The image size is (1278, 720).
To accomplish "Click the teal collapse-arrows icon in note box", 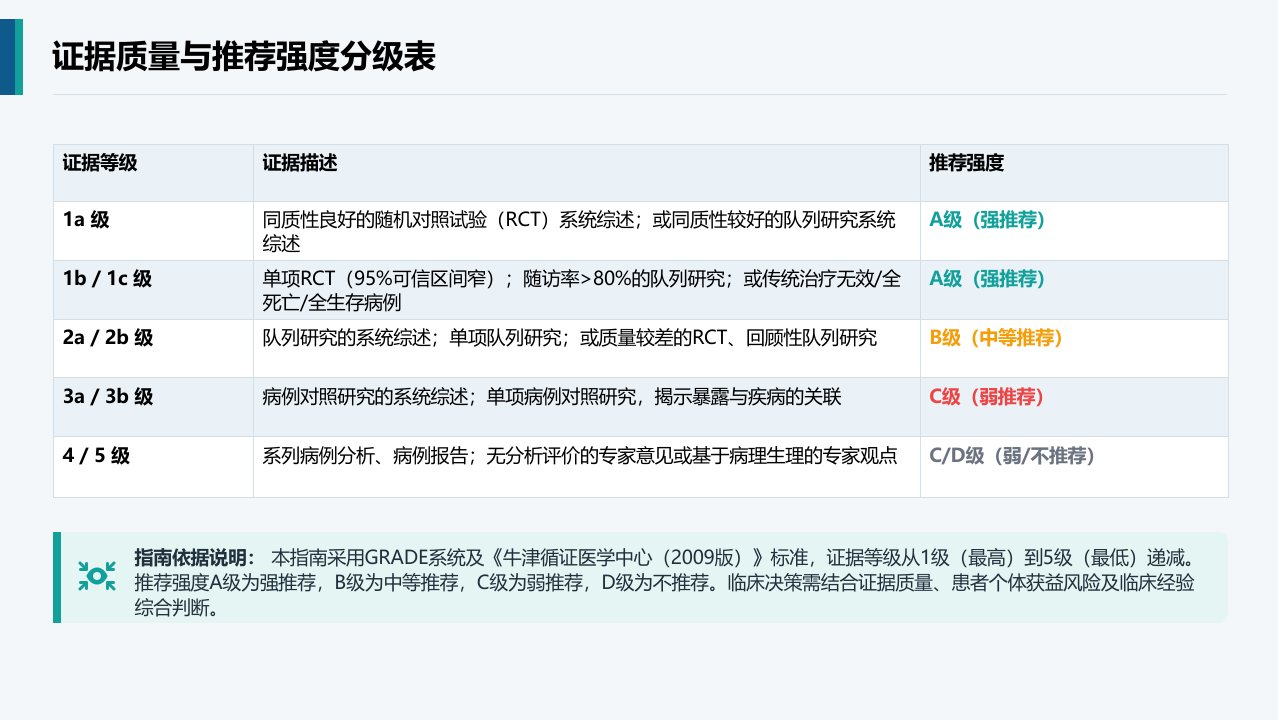I will pyautogui.click(x=97, y=575).
